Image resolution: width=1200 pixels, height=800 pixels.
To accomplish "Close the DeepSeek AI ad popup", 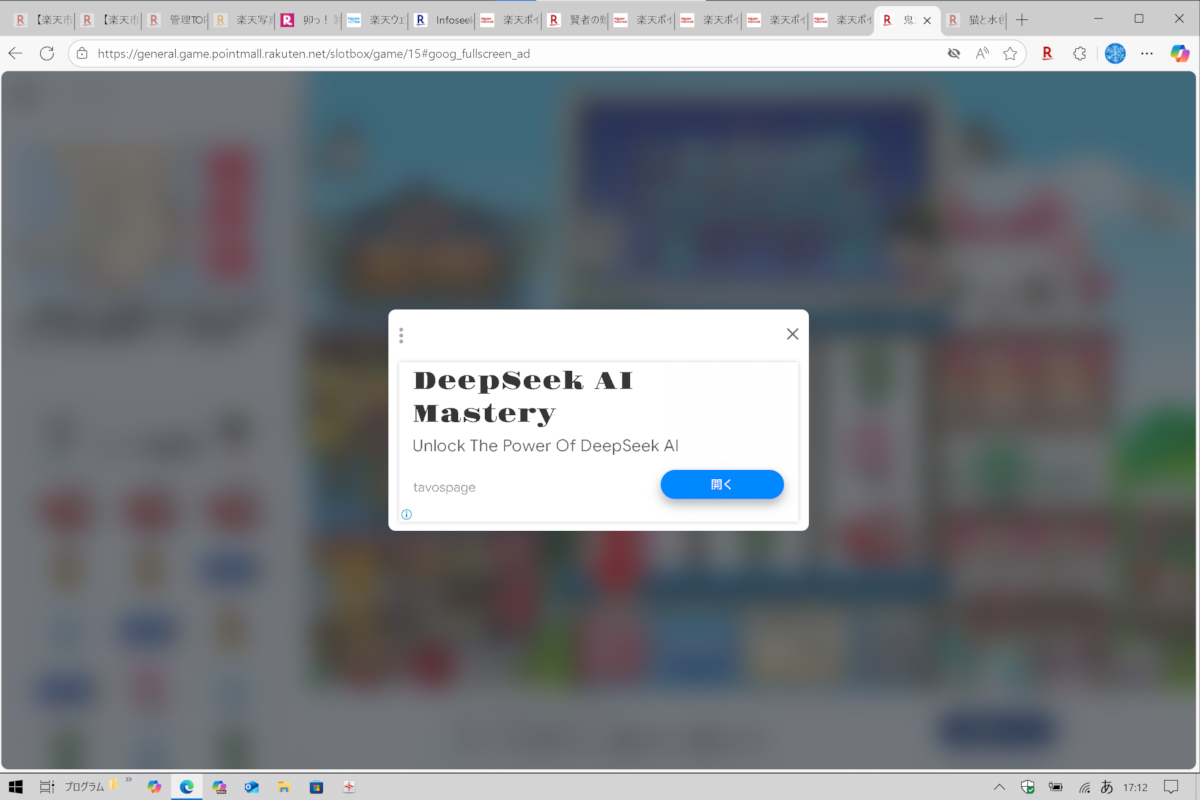I will tap(792, 334).
